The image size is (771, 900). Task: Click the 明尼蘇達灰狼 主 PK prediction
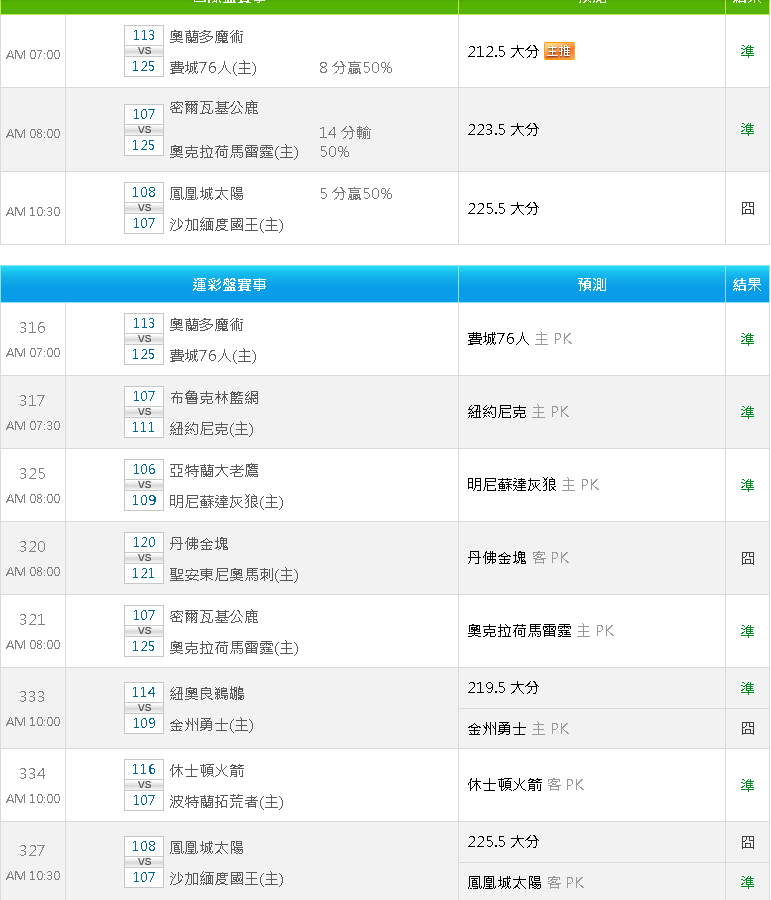[533, 484]
